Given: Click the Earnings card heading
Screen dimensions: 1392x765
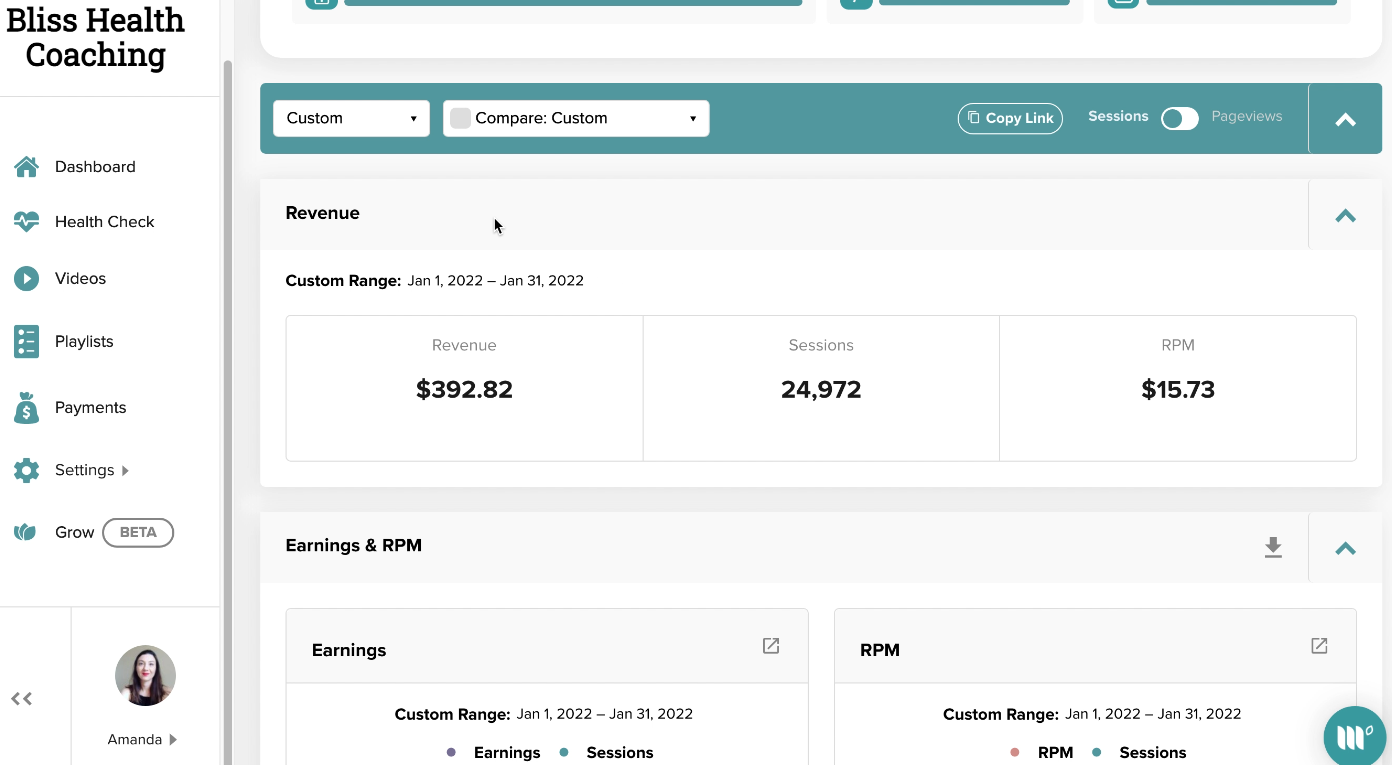Looking at the screenshot, I should 349,650.
